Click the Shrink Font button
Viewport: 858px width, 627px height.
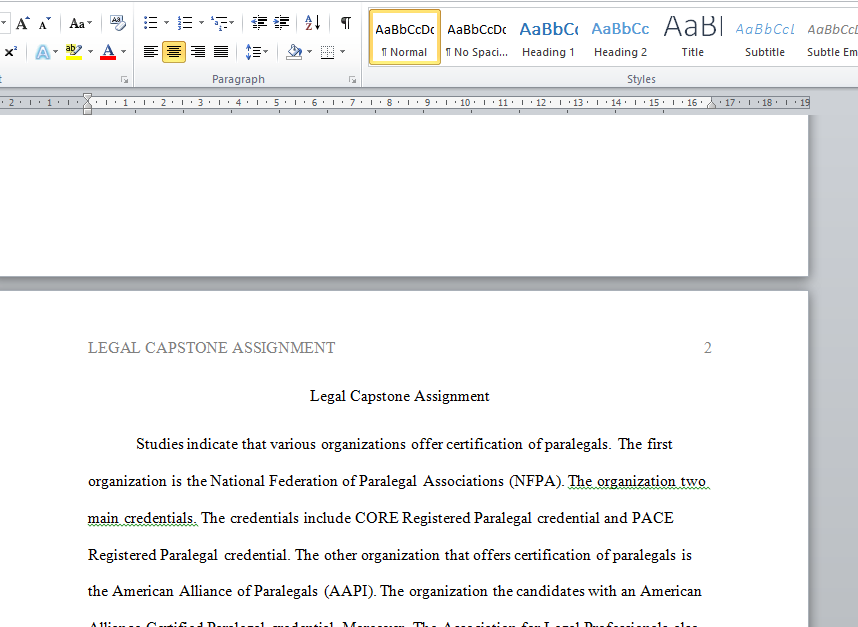44,24
